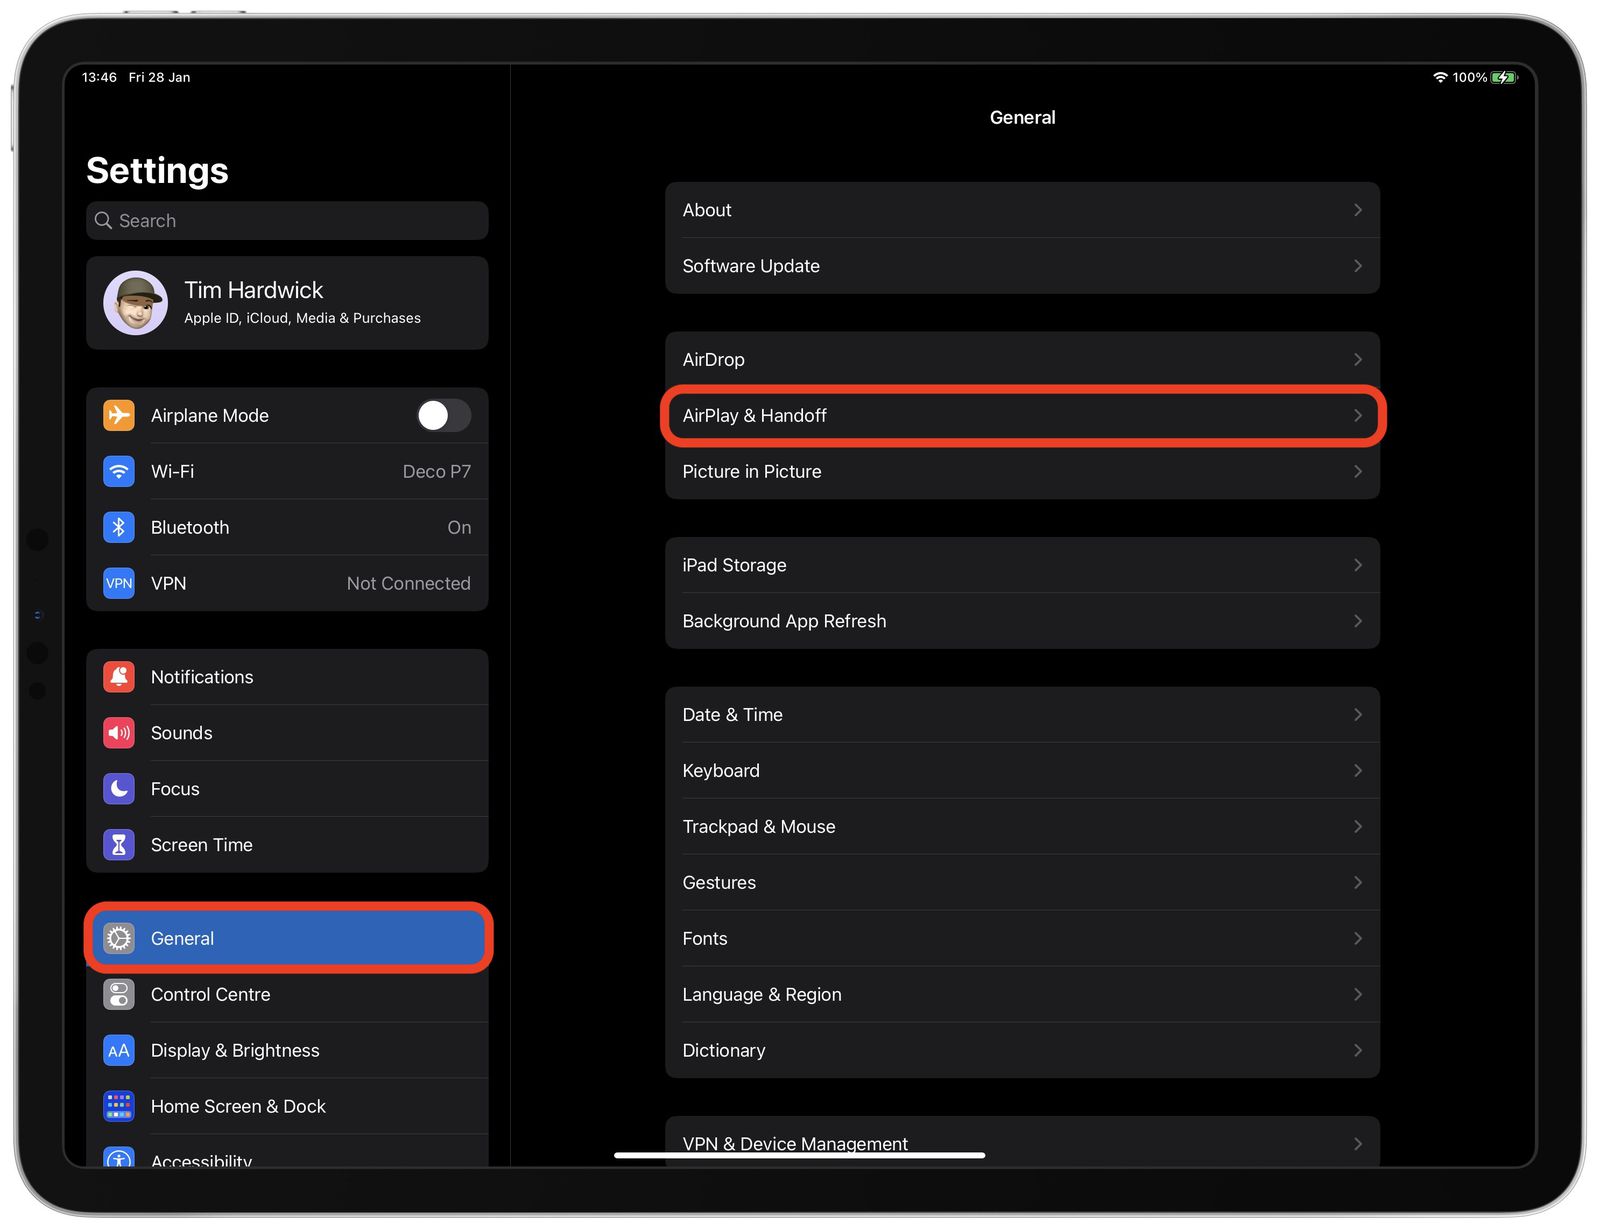Tap the Display & Brightness icon

click(x=118, y=1050)
